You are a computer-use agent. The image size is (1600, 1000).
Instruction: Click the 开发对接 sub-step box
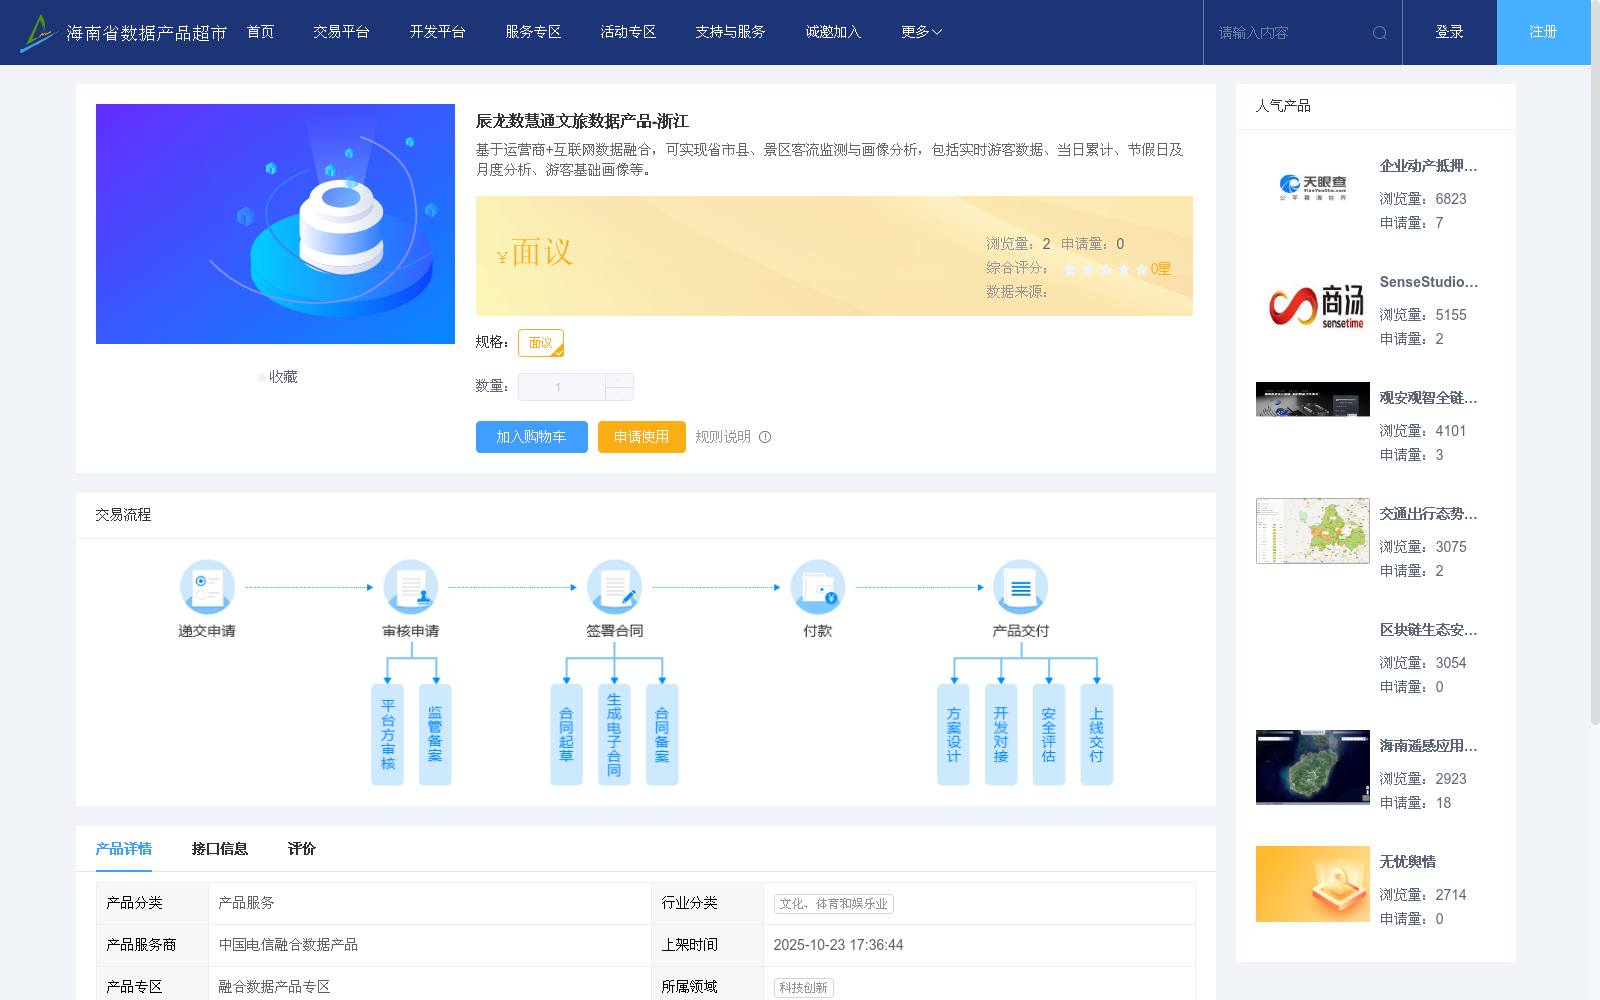point(1001,735)
